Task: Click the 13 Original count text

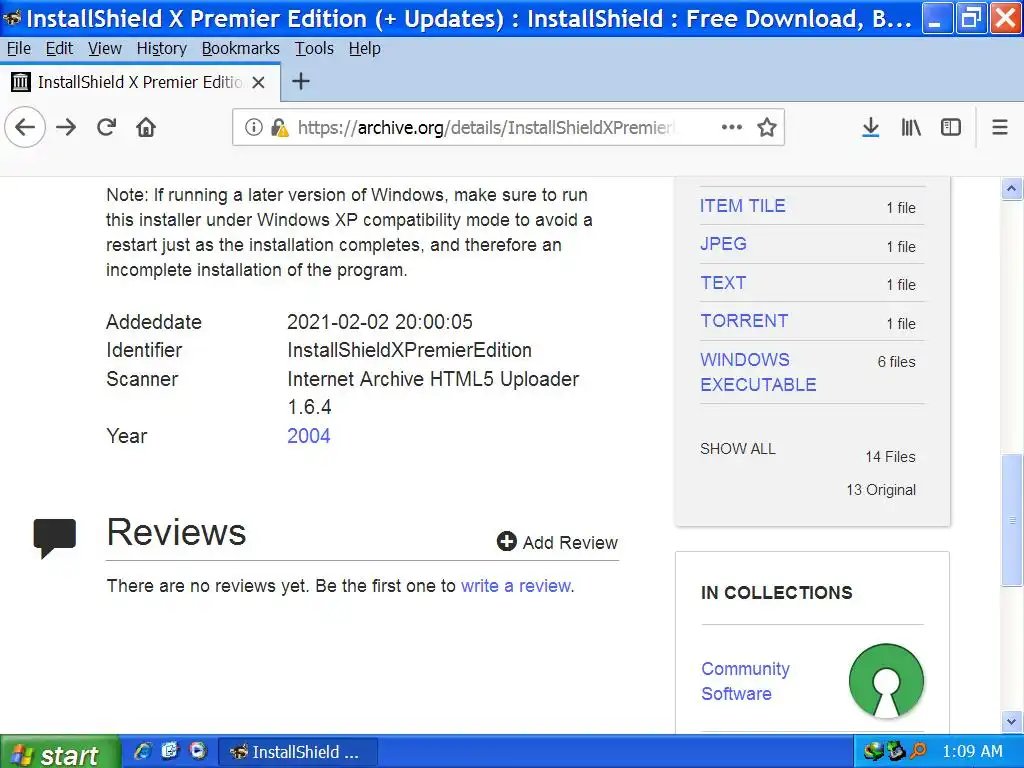Action: click(x=881, y=490)
